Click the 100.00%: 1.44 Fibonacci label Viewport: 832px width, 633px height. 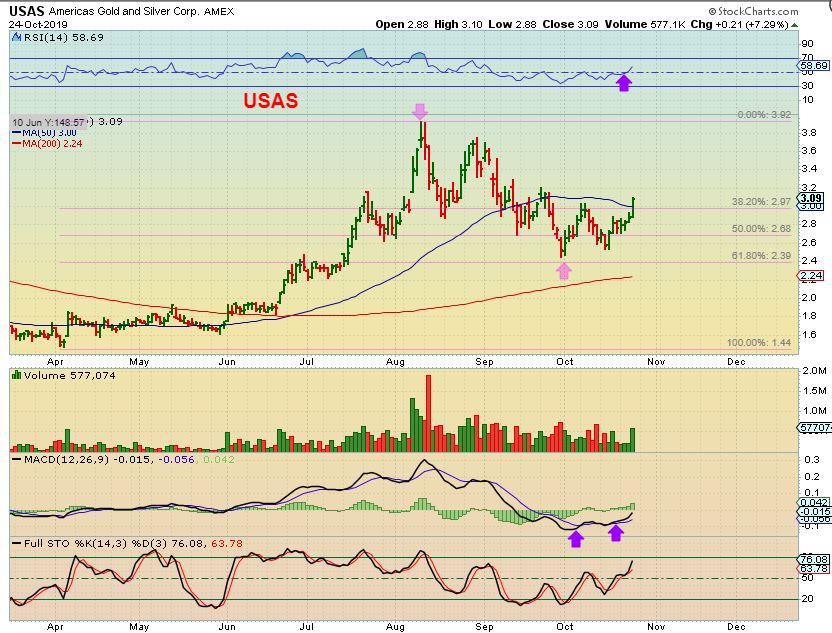click(x=759, y=343)
